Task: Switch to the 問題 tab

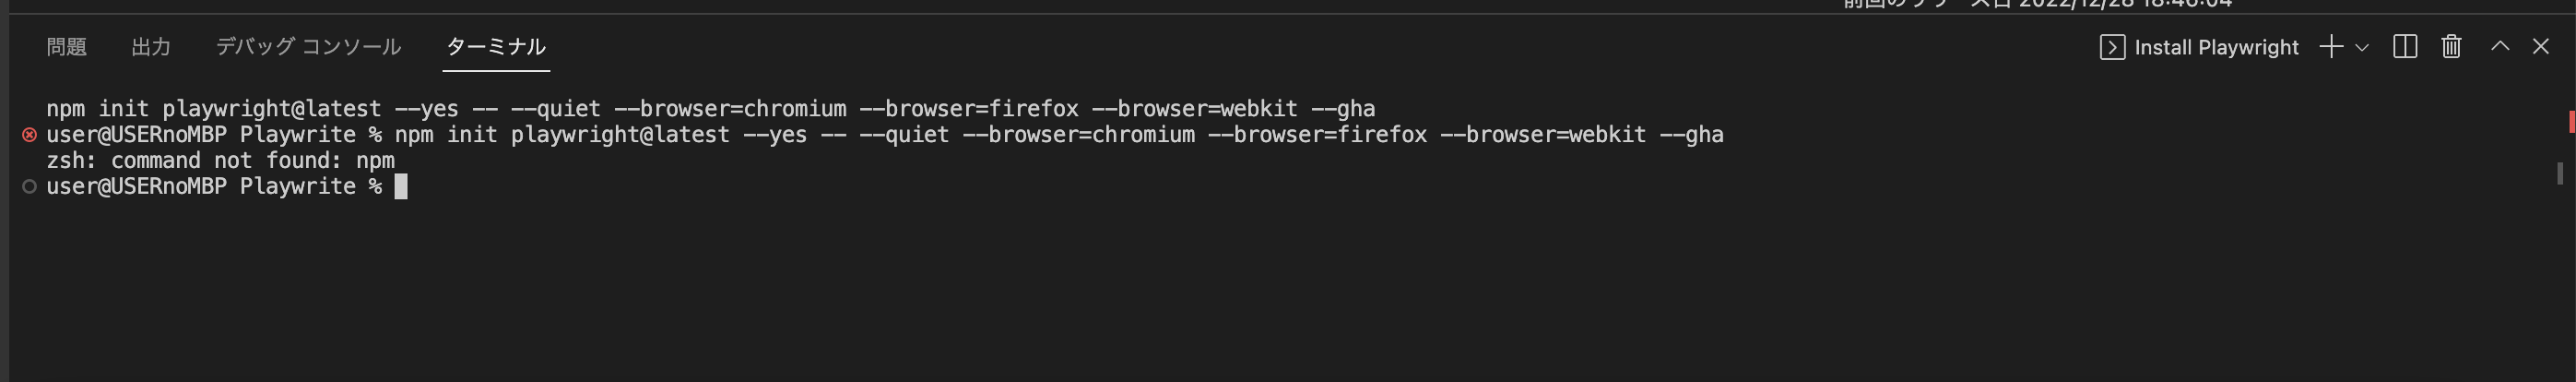Action: click(66, 47)
